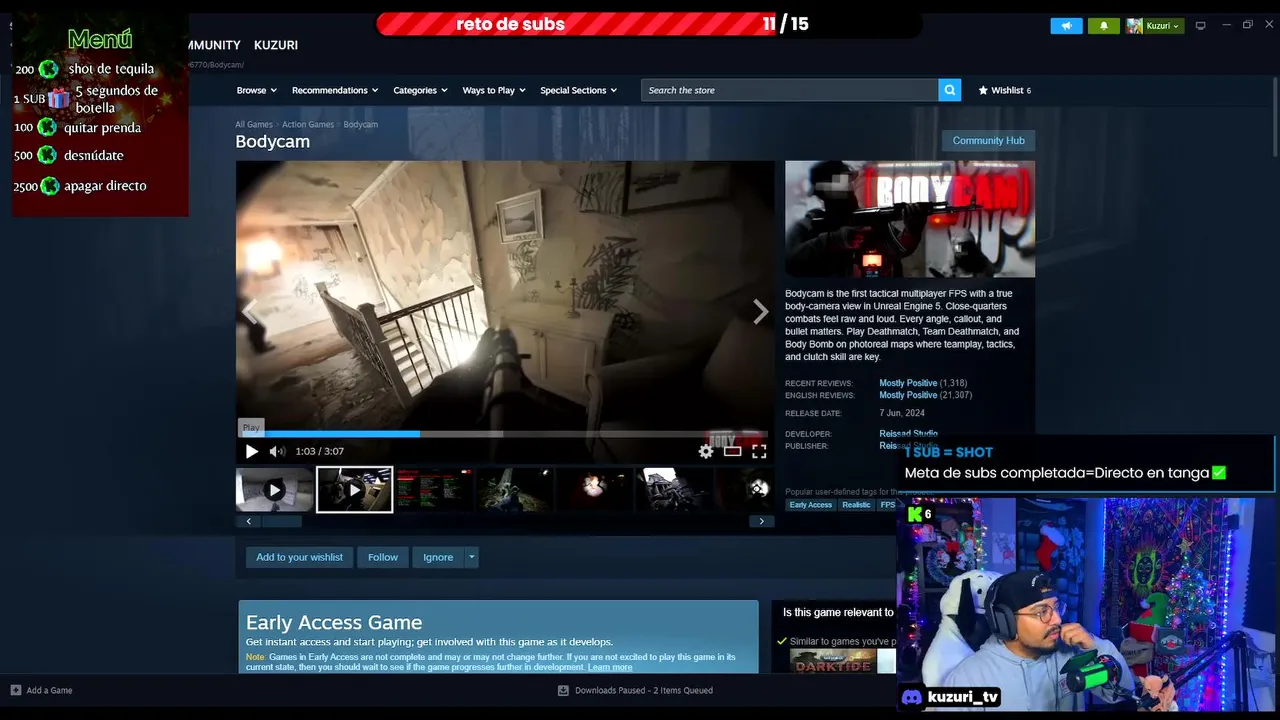Open the Downloads Paused status icon

pyautogui.click(x=563, y=690)
